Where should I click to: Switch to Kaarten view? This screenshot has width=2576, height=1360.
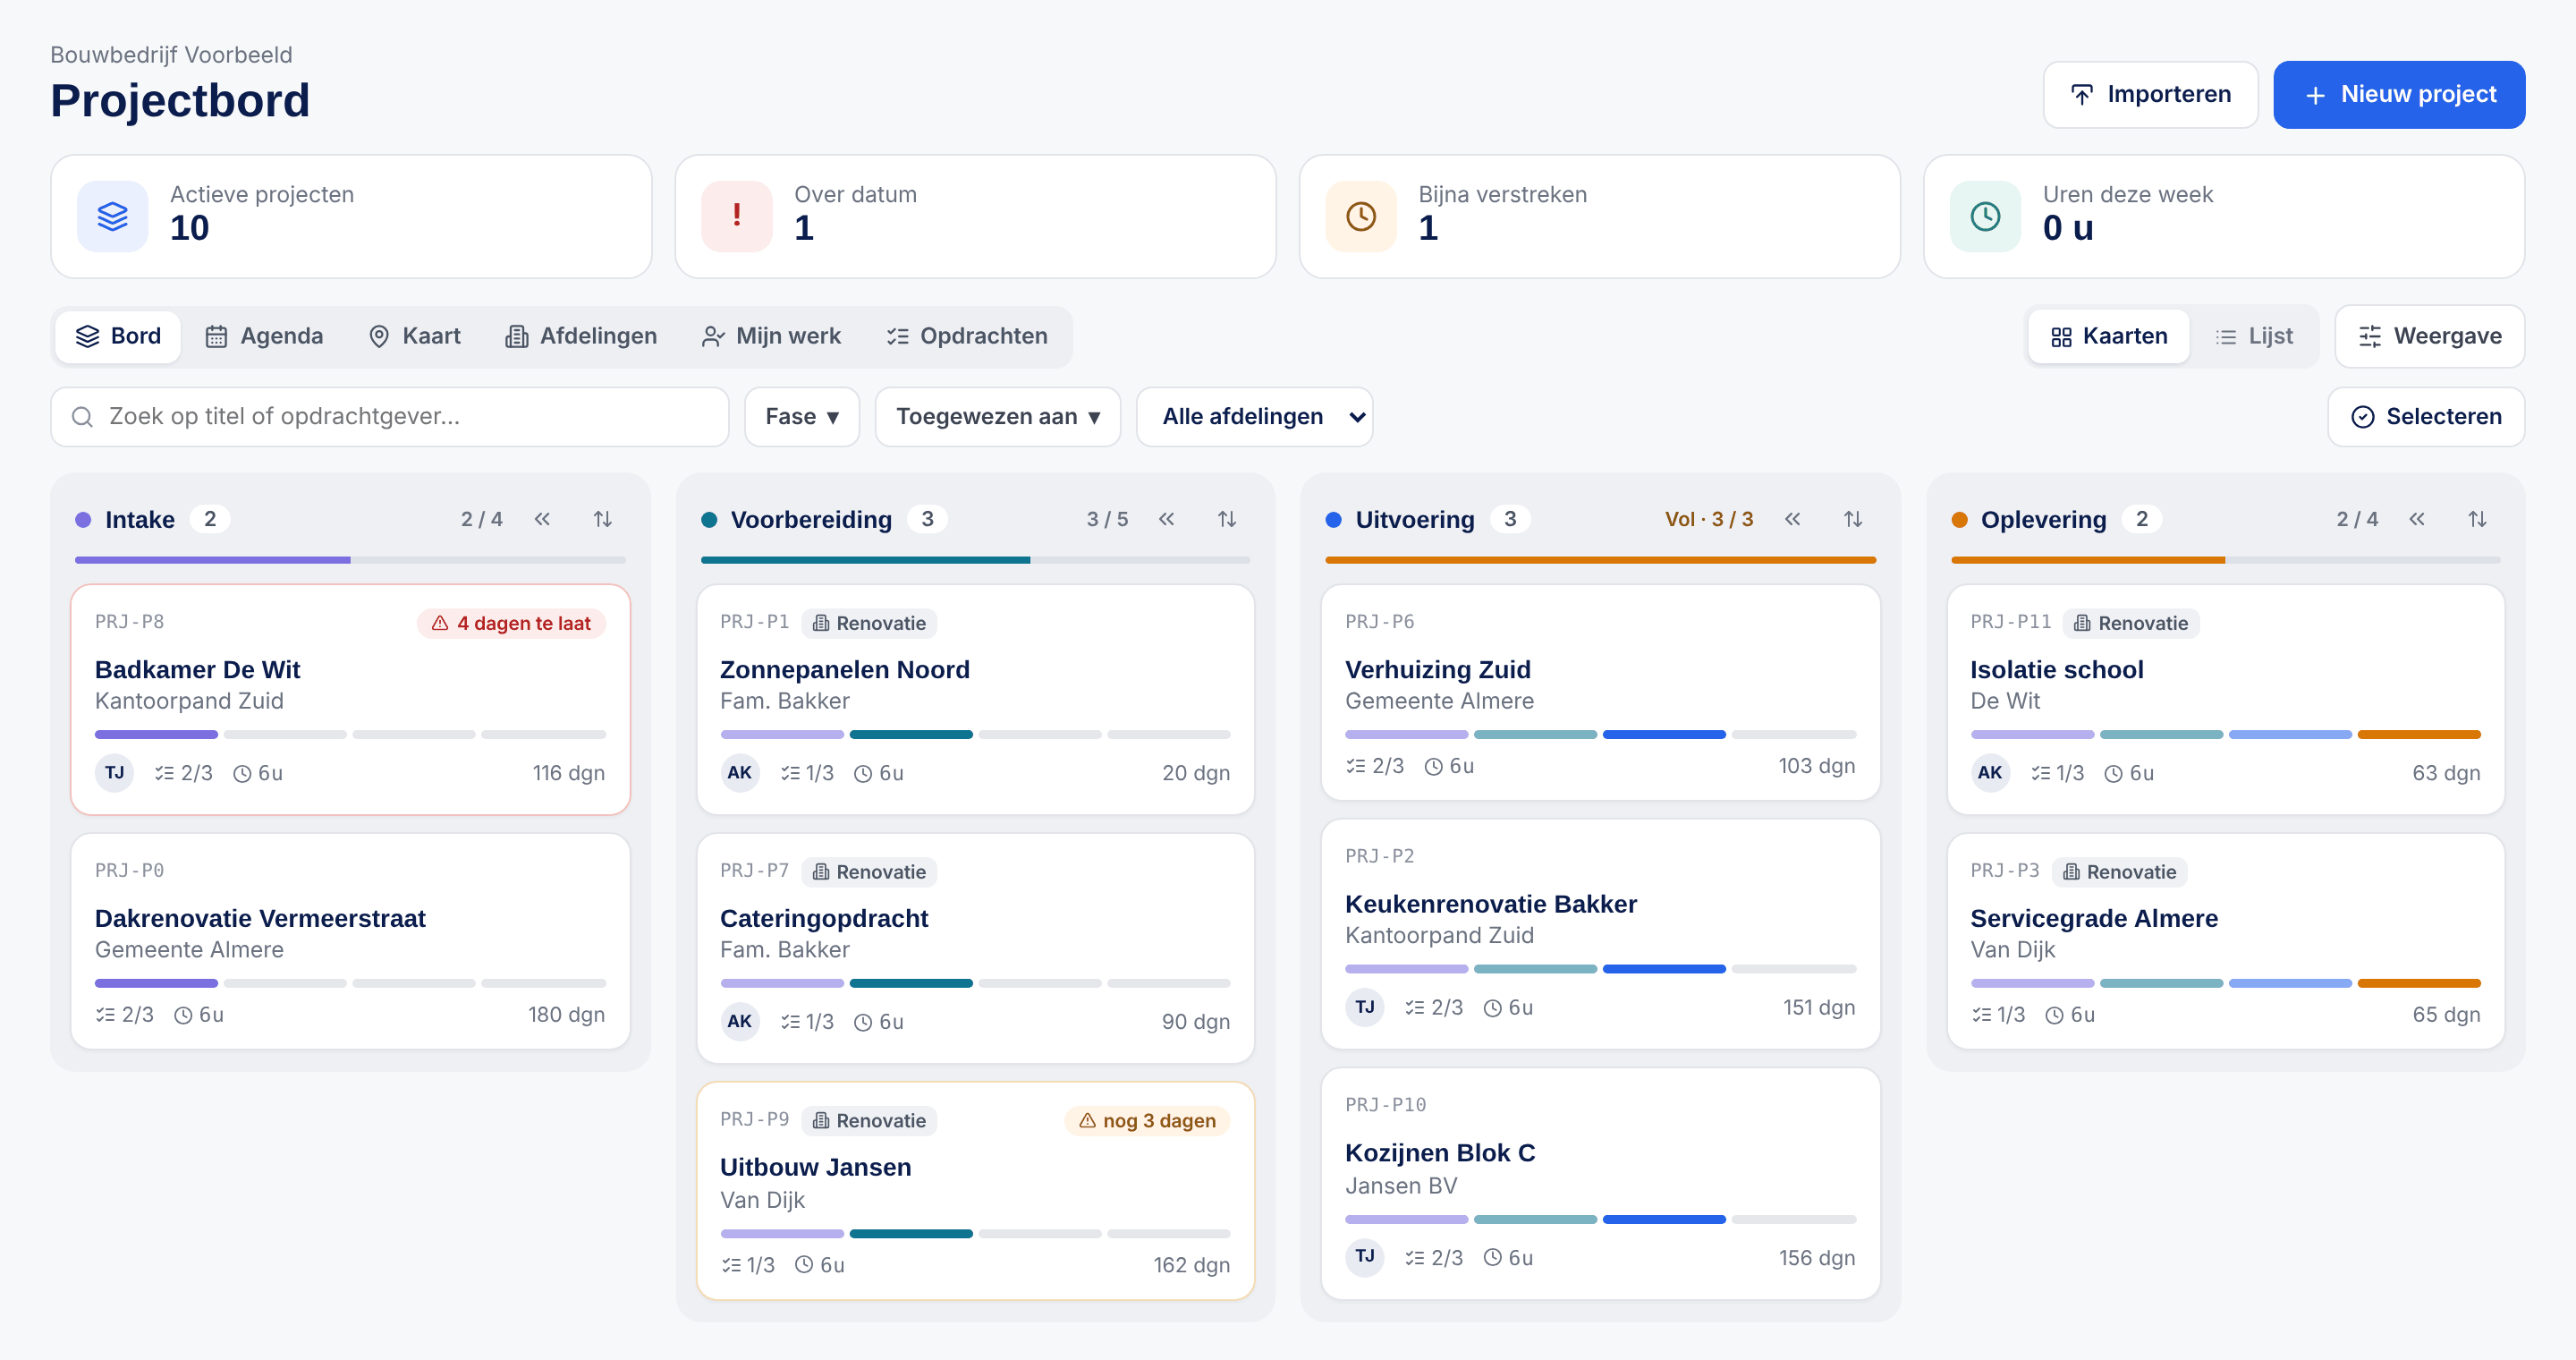coord(2109,337)
